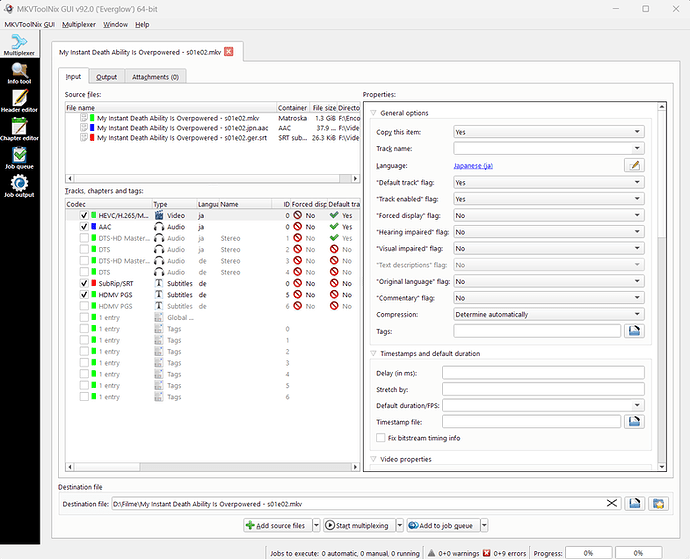Open the Multiplexer tool in sidebar
The height and width of the screenshot is (559, 690).
click(19, 44)
